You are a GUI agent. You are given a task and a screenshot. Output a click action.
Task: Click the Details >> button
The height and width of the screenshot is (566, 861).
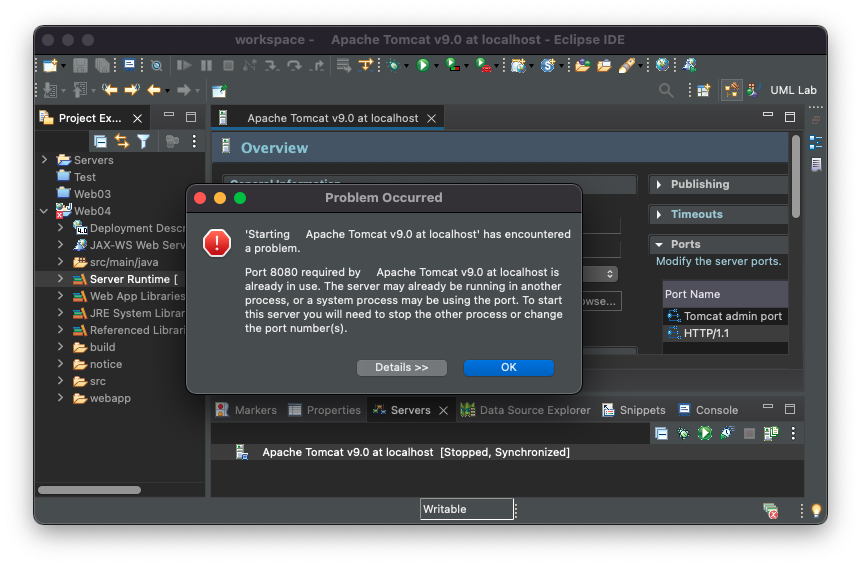401,367
